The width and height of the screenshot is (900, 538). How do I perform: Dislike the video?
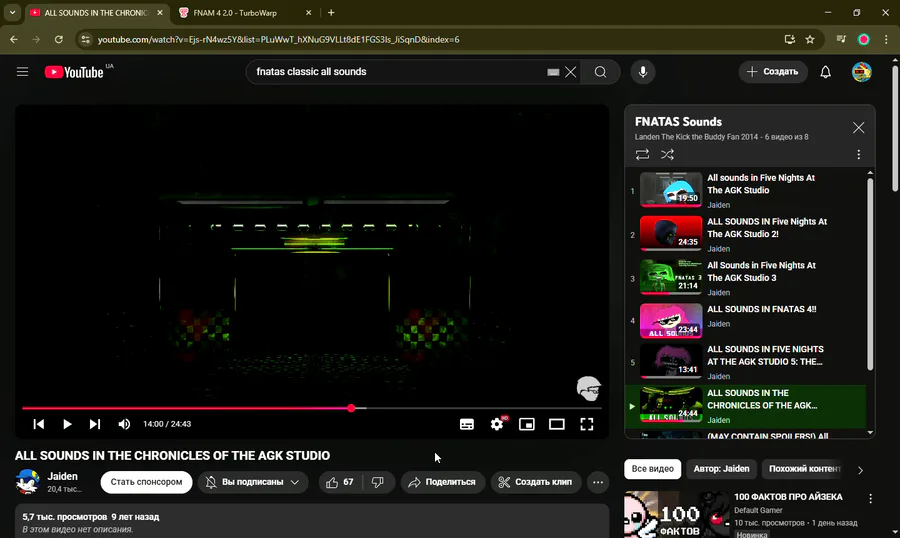(x=378, y=482)
